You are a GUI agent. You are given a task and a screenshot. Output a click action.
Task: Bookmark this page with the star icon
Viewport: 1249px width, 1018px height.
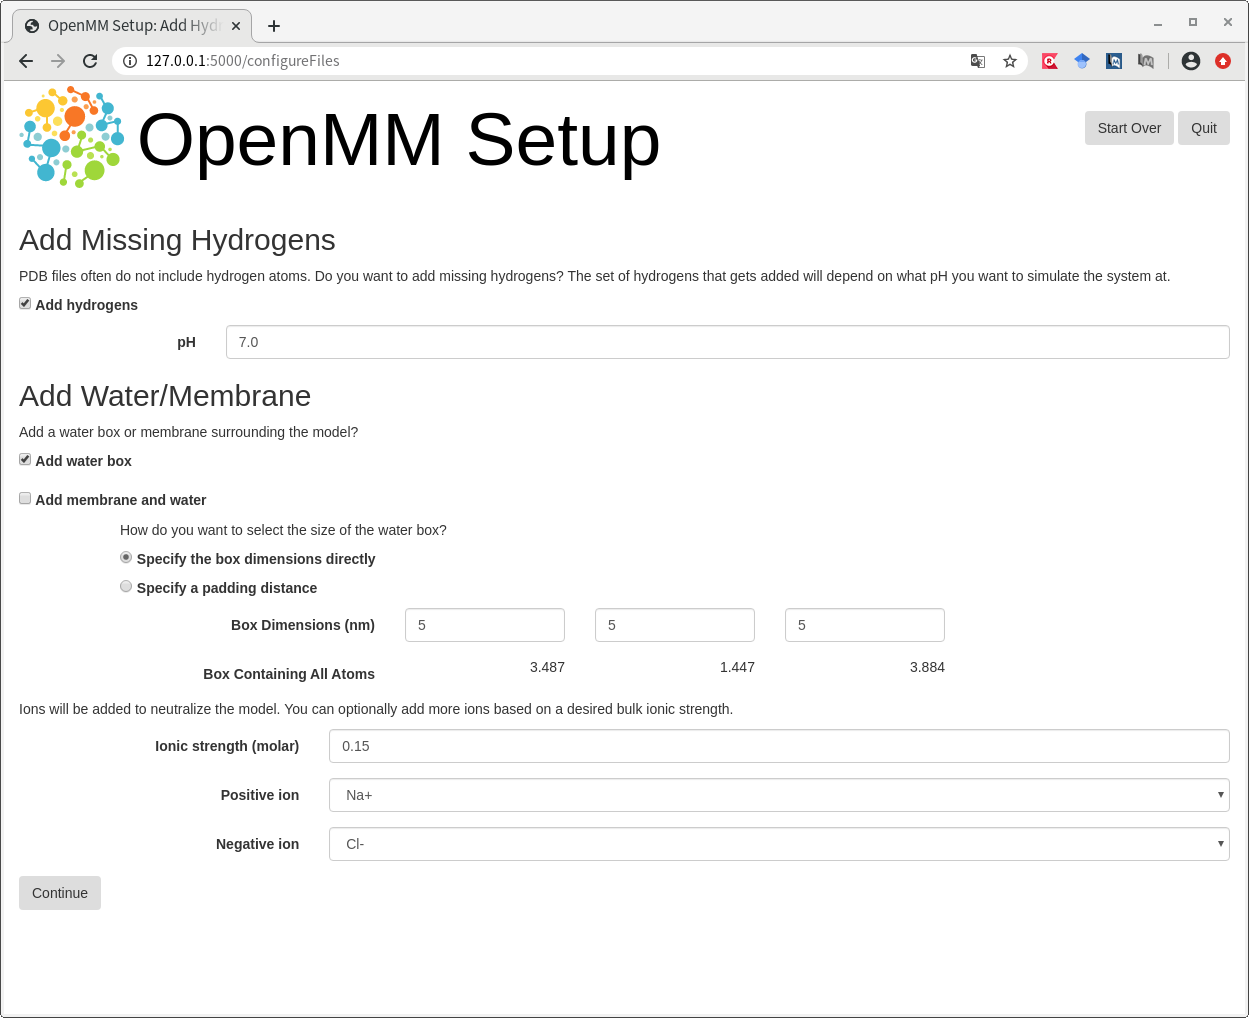1010,61
